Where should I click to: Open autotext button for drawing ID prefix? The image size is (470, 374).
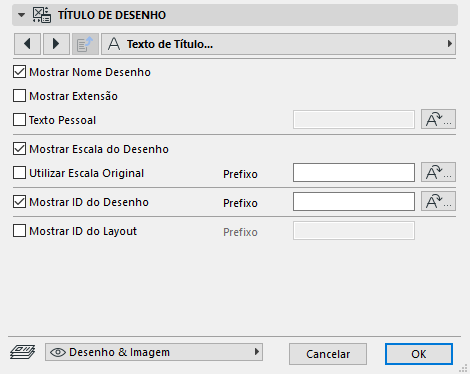click(x=438, y=201)
